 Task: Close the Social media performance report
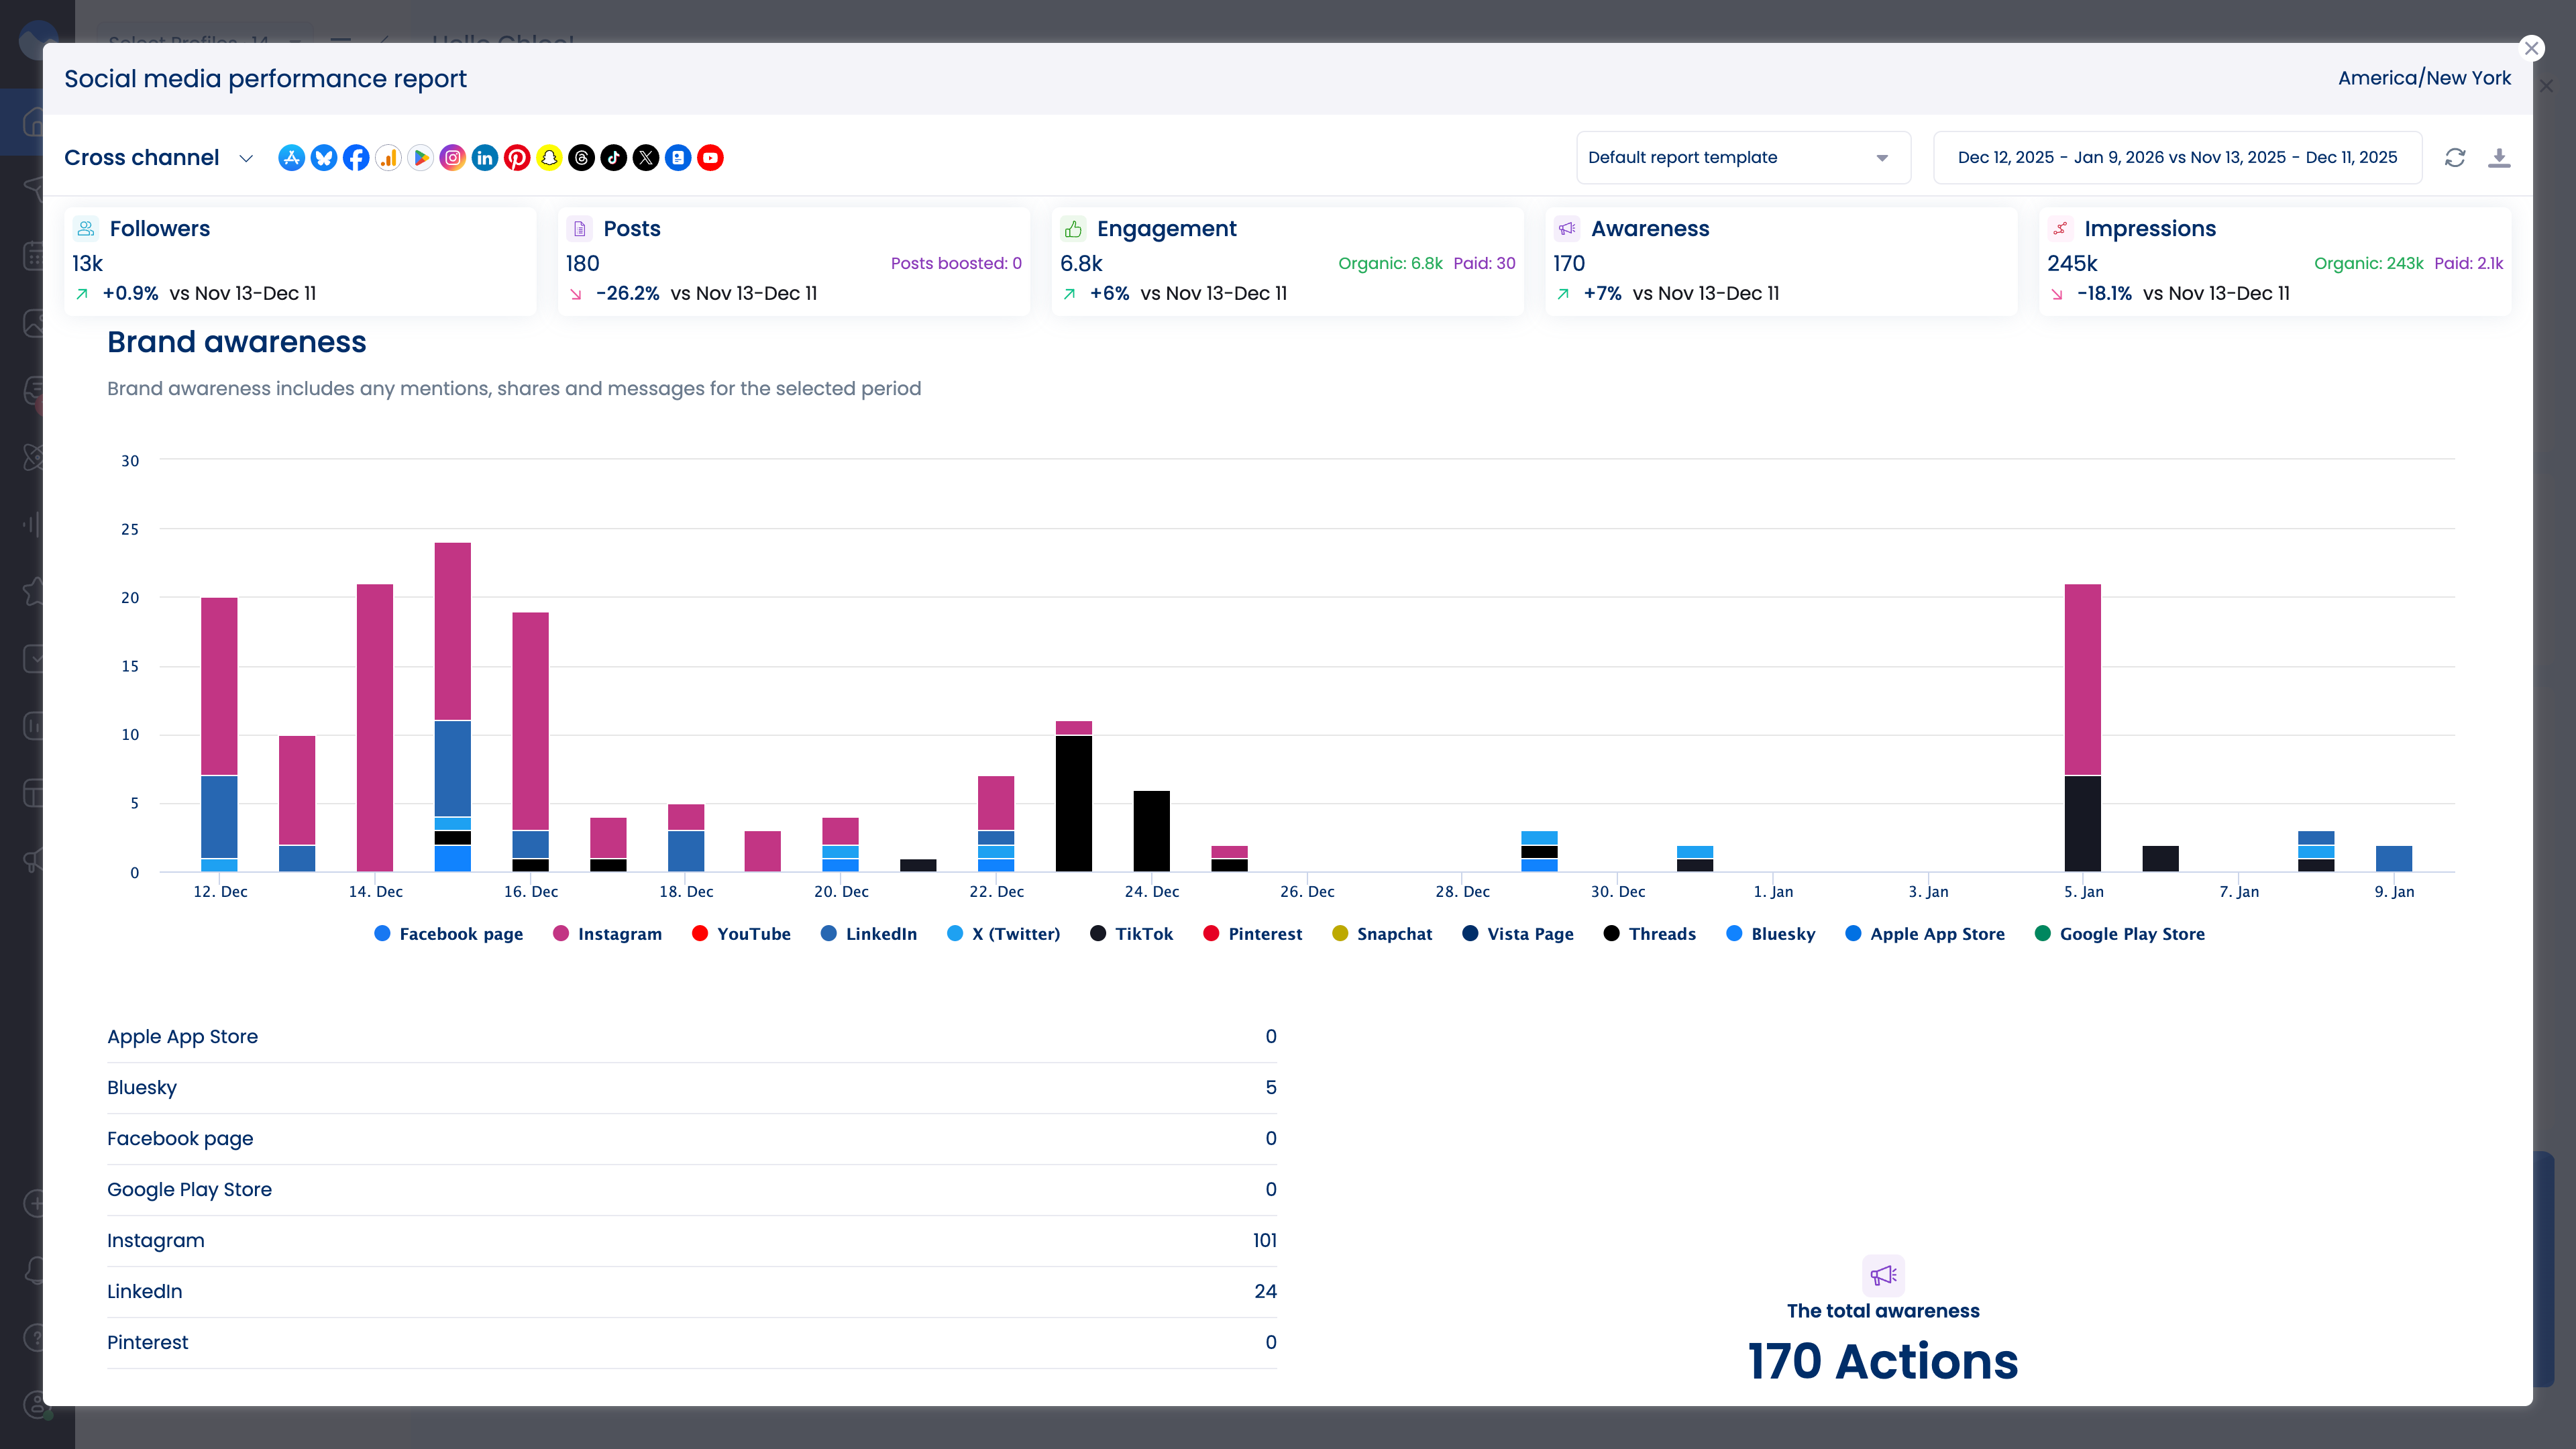(x=2531, y=47)
